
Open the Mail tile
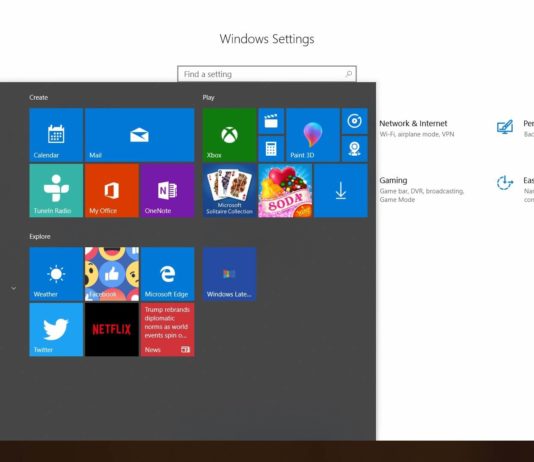click(140, 135)
